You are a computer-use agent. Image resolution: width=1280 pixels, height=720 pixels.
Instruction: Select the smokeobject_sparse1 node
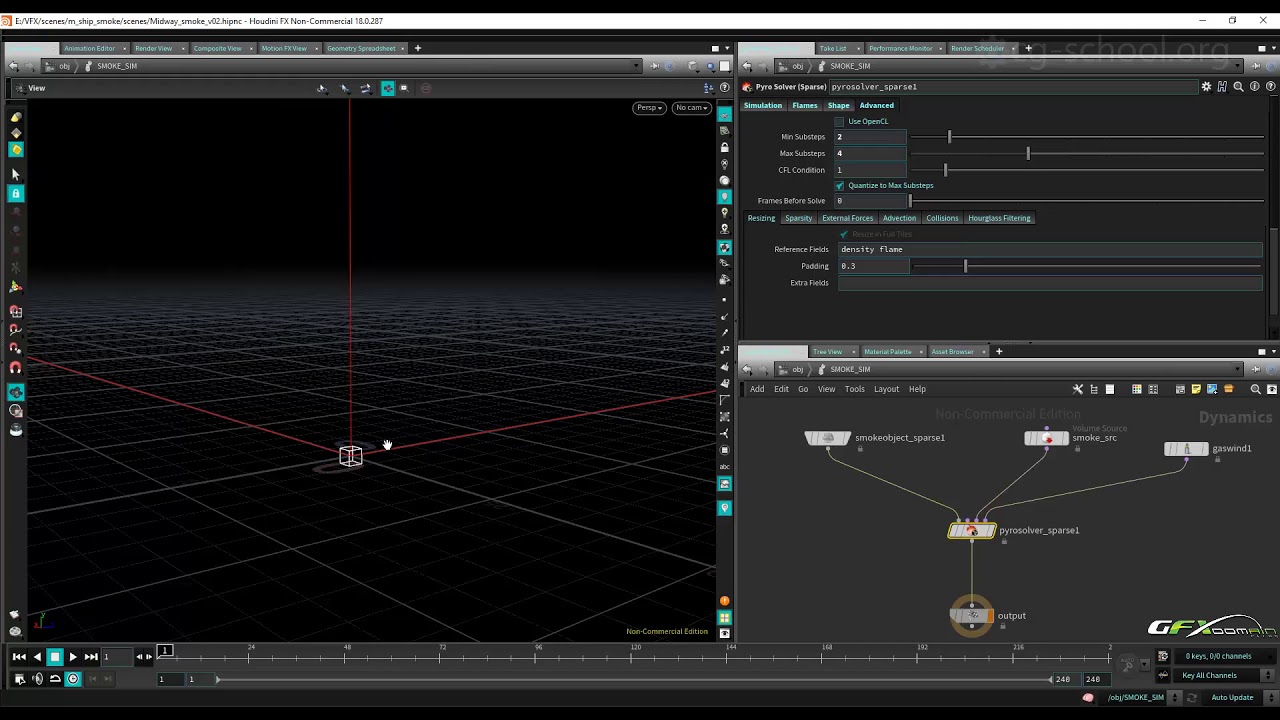point(828,438)
